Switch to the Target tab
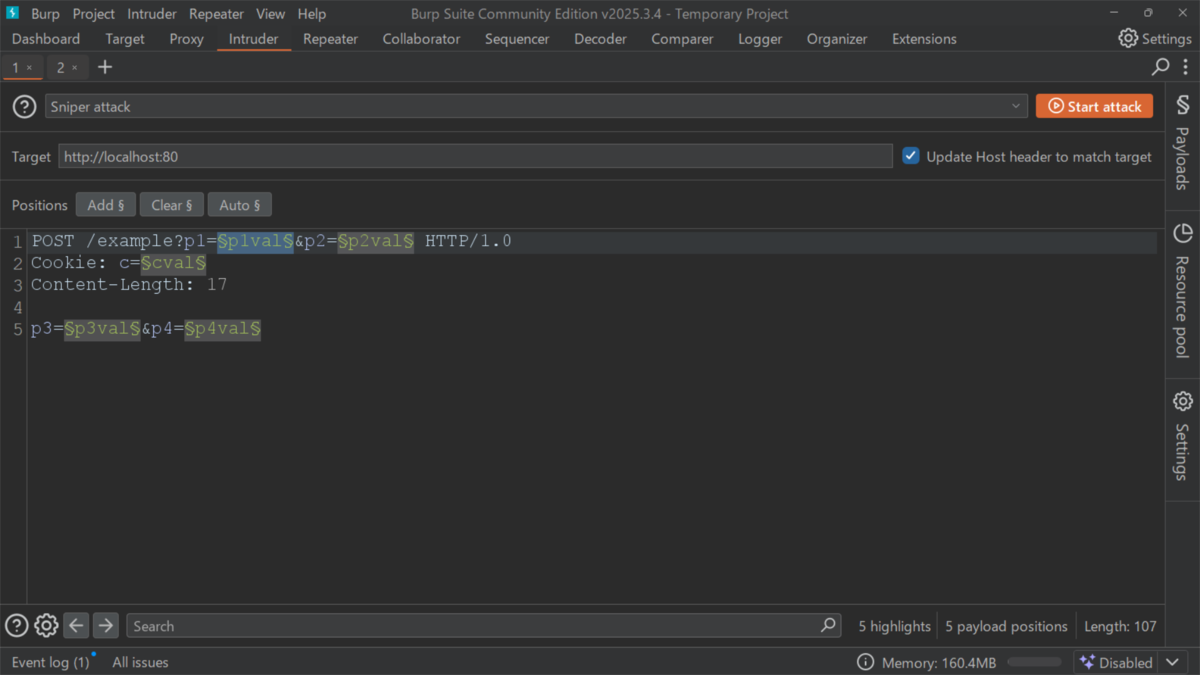 (125, 39)
